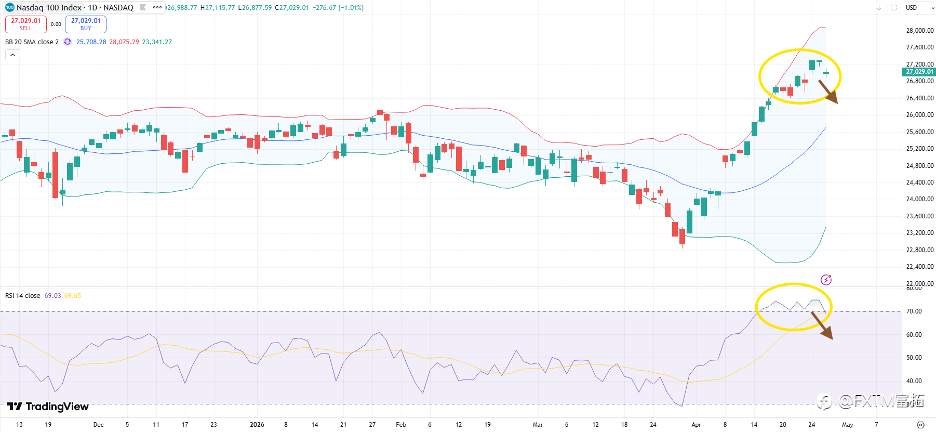Select the RSI 14 close indicator label
This screenshot has height=432, width=936.
pos(23,295)
